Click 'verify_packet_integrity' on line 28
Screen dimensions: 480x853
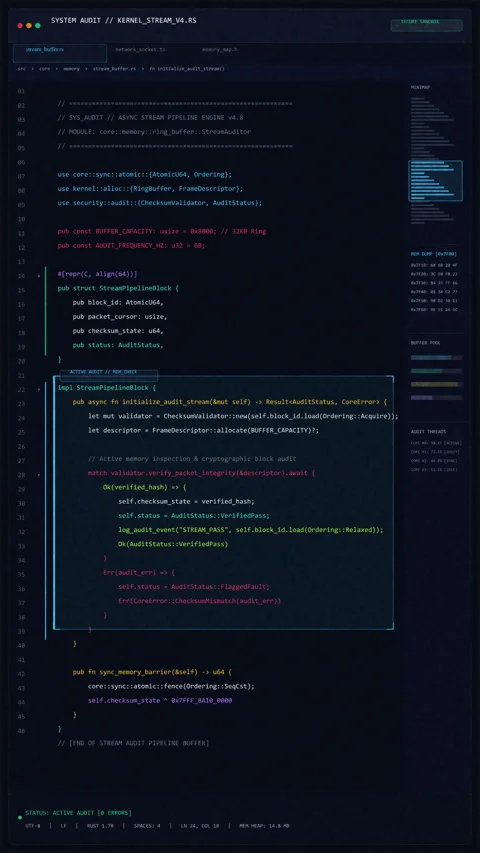[190, 473]
